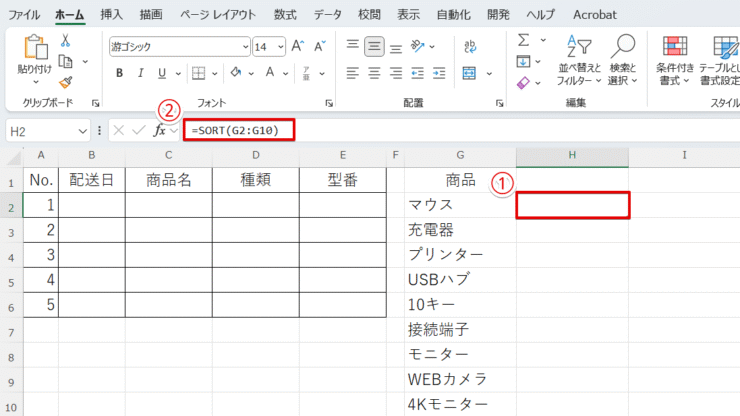Toggle underline formatting
Image resolution: width=740 pixels, height=416 pixels.
coord(162,73)
